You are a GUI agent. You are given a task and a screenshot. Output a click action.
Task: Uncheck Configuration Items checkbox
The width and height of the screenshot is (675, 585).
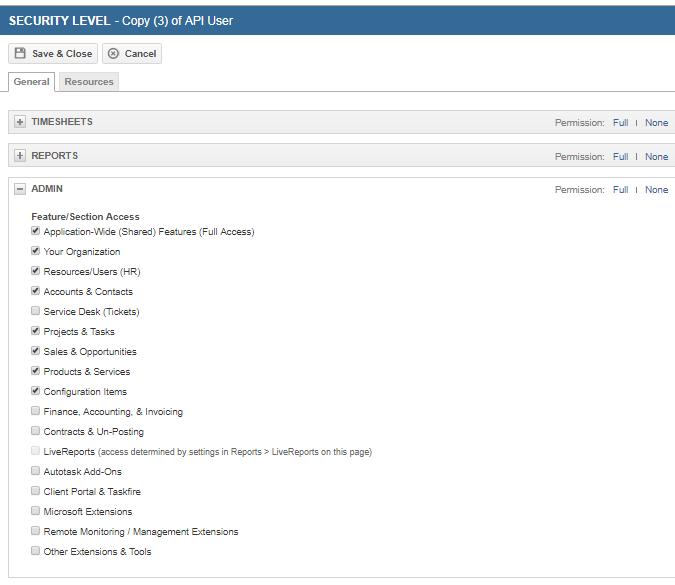(x=36, y=391)
